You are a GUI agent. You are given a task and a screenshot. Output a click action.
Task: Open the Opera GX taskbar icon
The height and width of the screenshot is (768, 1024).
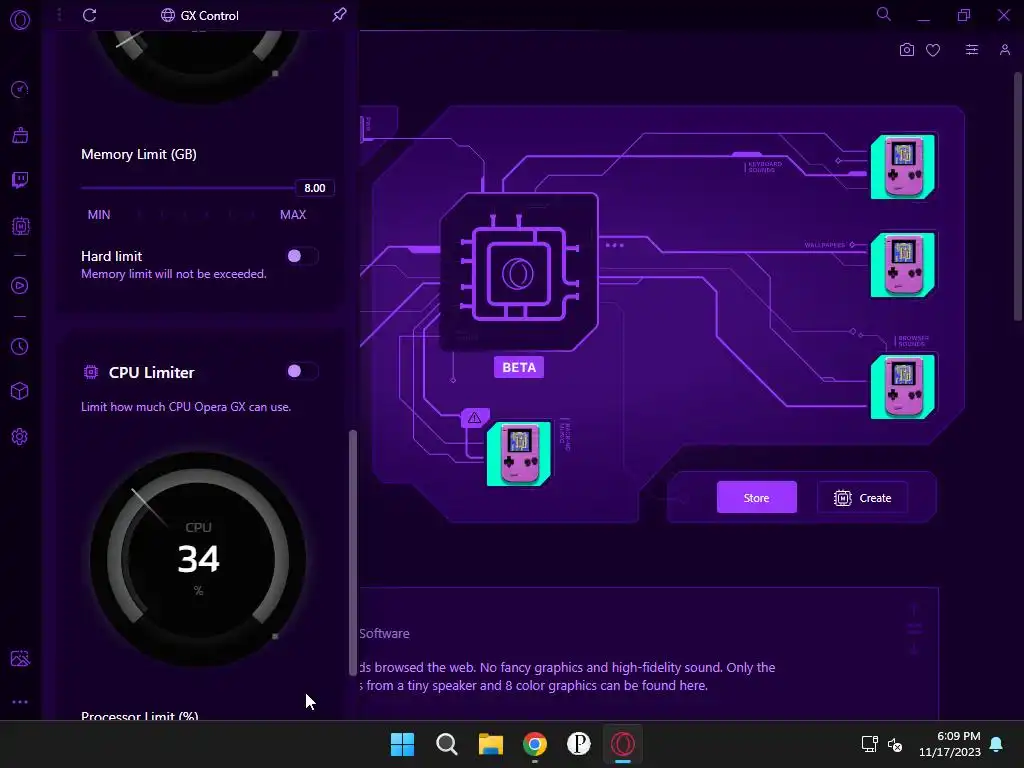tap(623, 744)
